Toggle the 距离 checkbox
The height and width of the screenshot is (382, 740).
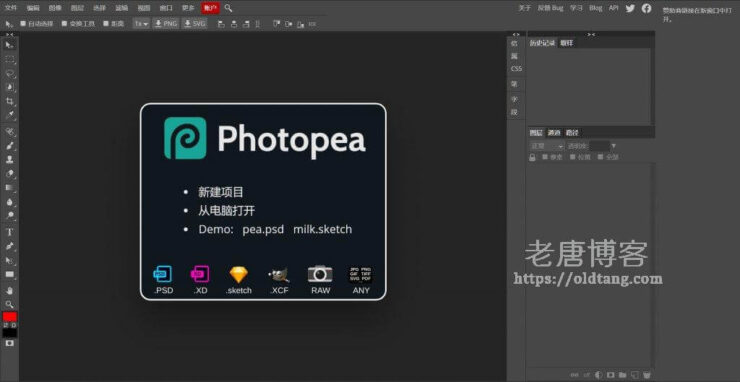point(106,23)
